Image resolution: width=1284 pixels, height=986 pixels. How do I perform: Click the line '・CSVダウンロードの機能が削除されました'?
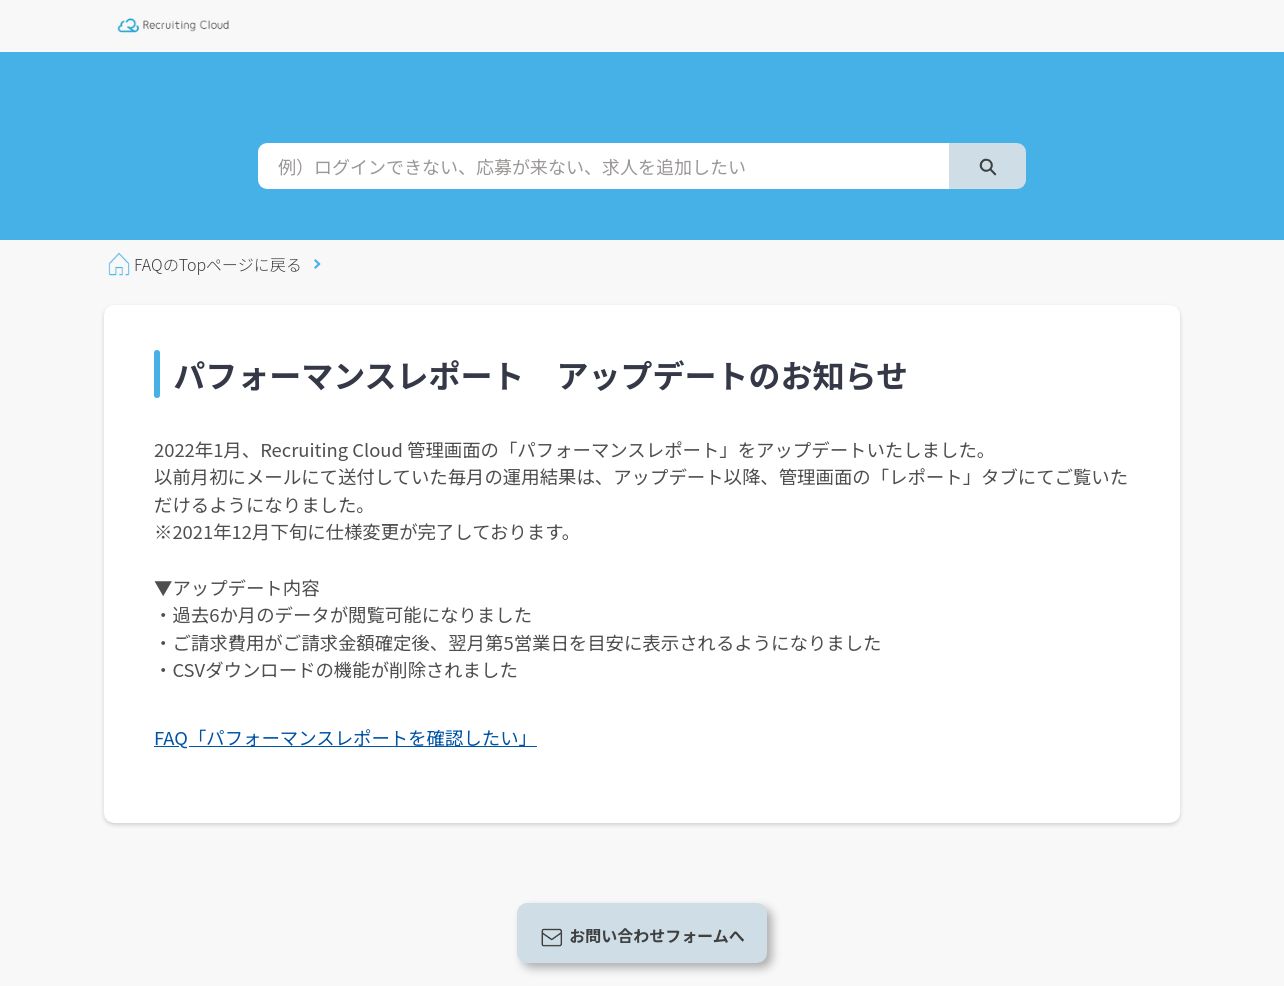tap(336, 670)
